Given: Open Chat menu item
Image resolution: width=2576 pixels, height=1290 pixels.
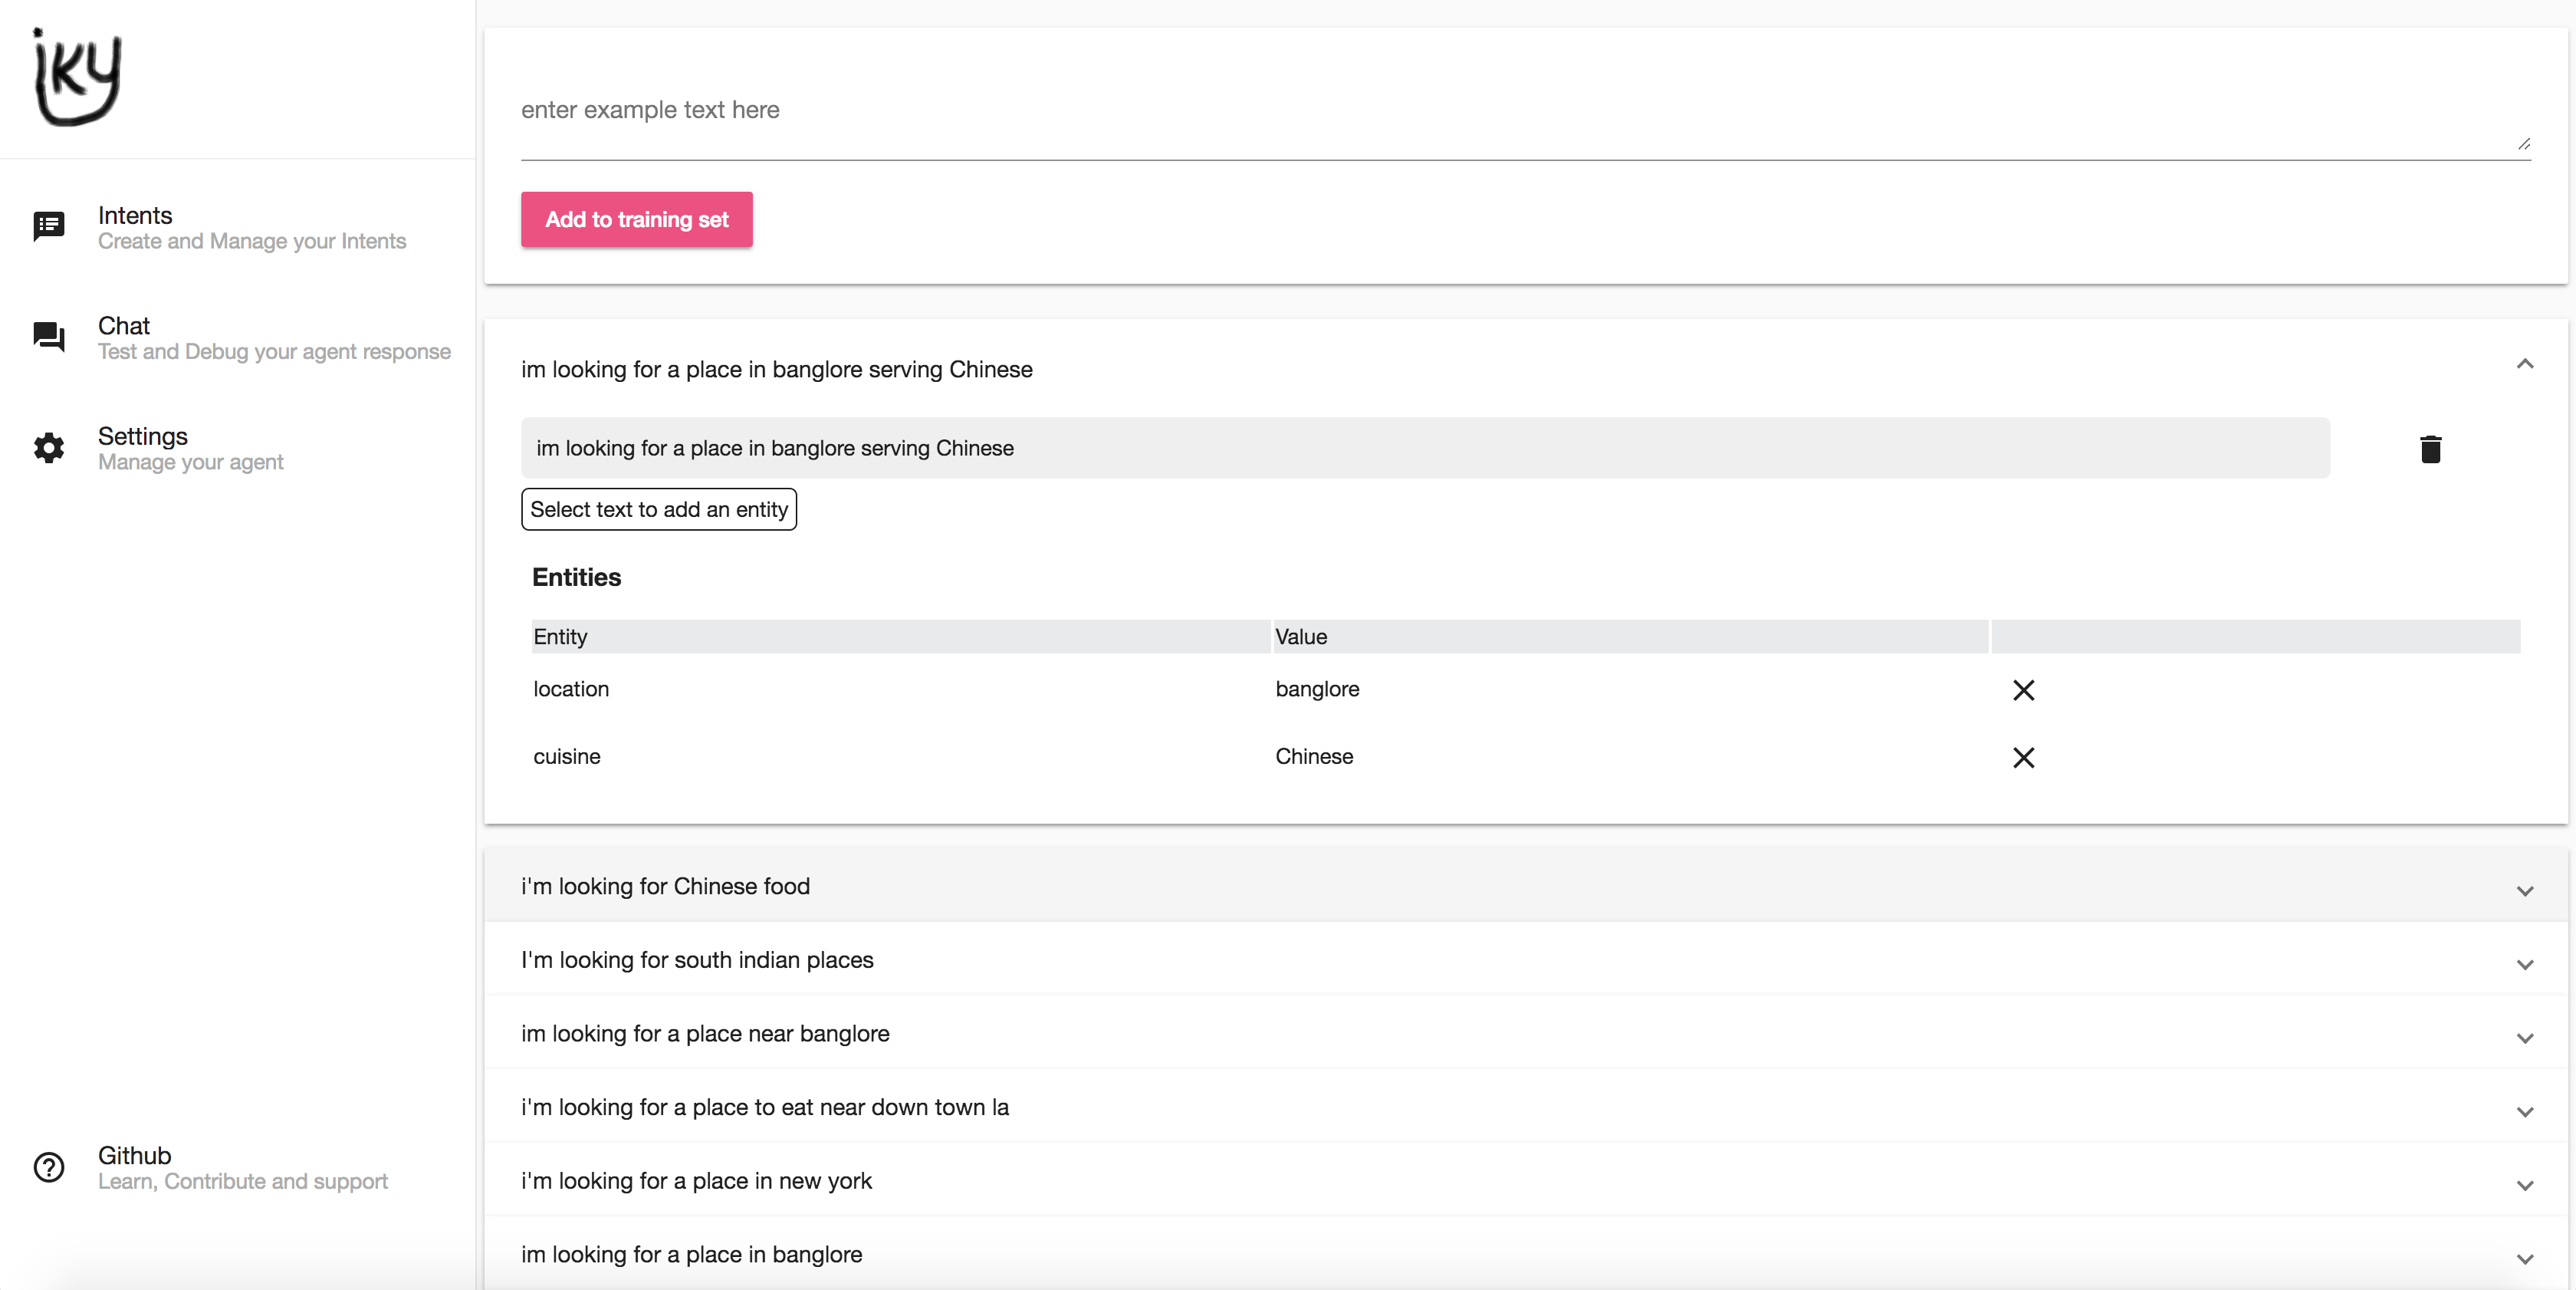Looking at the screenshot, I should (x=238, y=338).
